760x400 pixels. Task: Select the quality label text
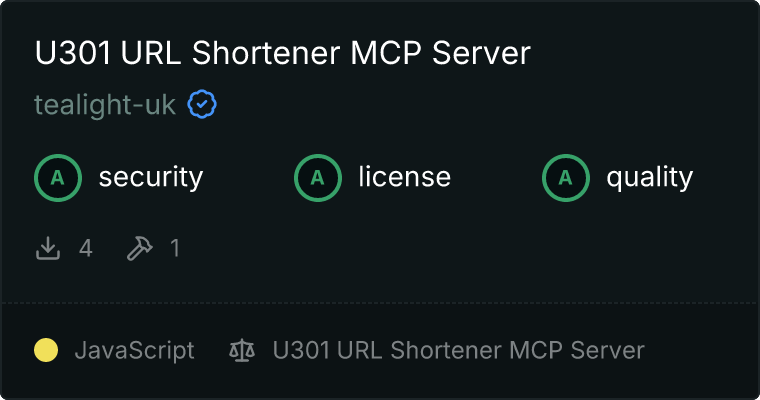(x=649, y=177)
